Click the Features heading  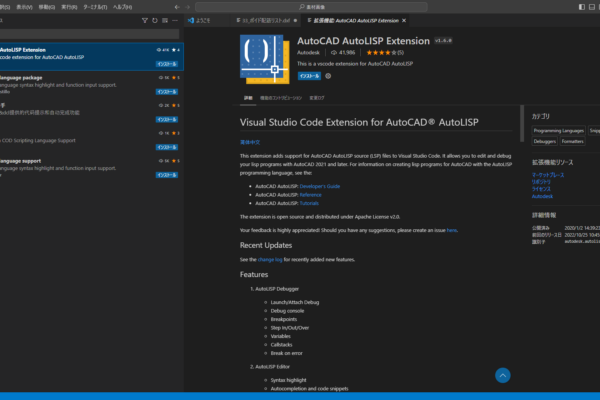pos(254,274)
